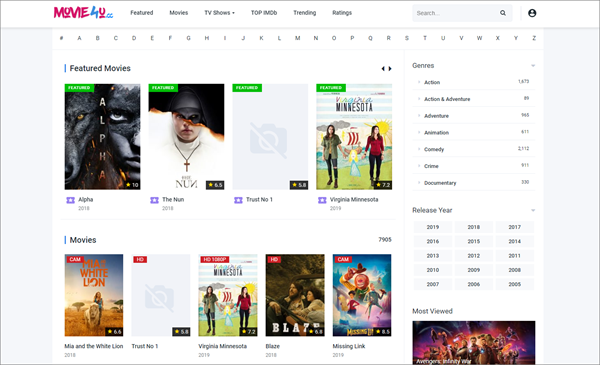Open the user account icon
Viewport: 600px width, 365px height.
tap(532, 13)
